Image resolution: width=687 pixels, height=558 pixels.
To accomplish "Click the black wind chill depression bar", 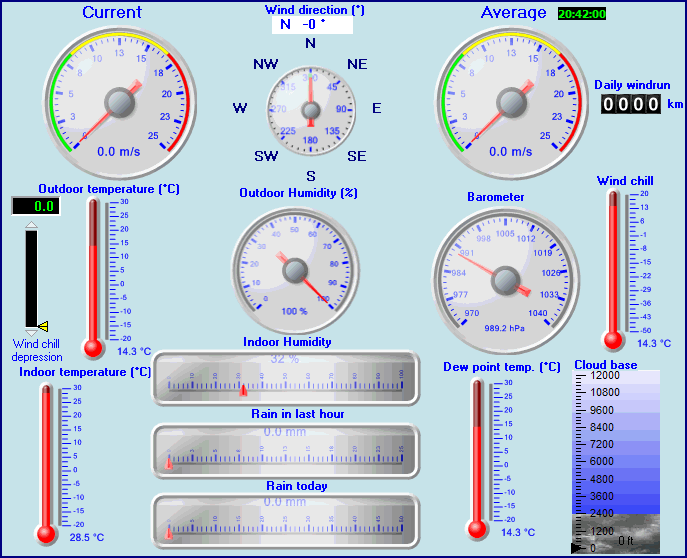I will coord(31,279).
